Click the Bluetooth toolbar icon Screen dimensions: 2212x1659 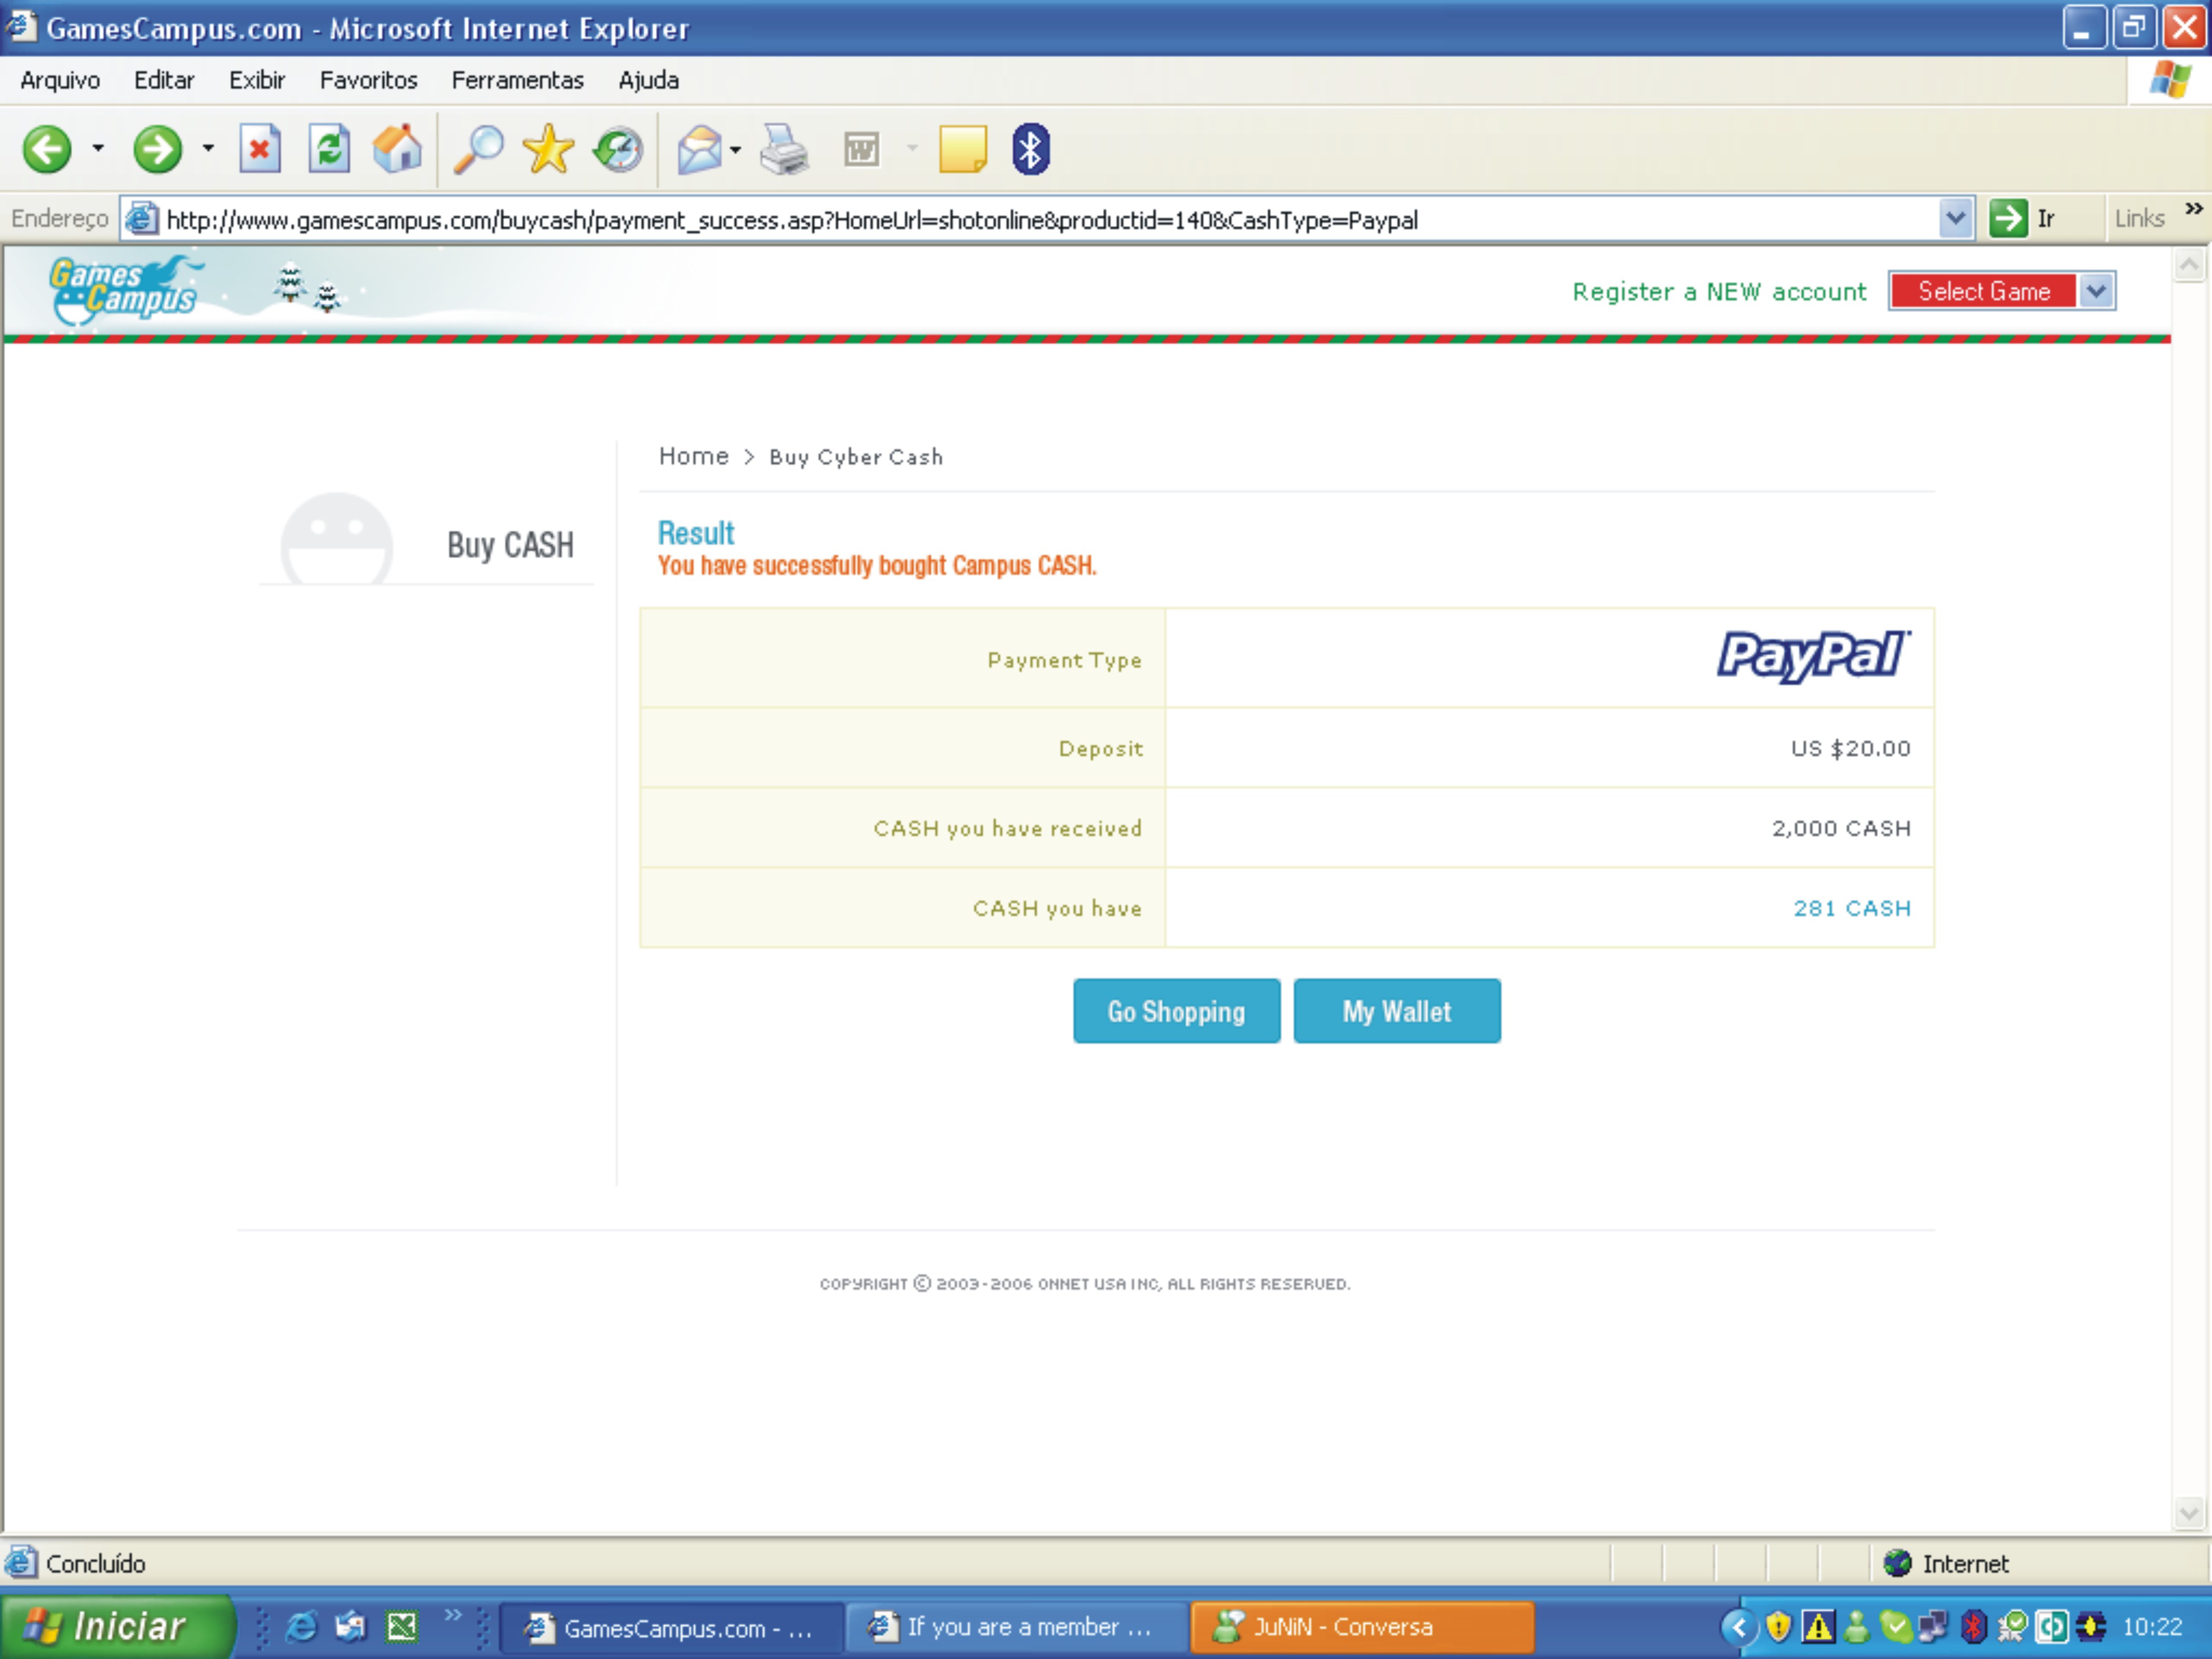1030,150
